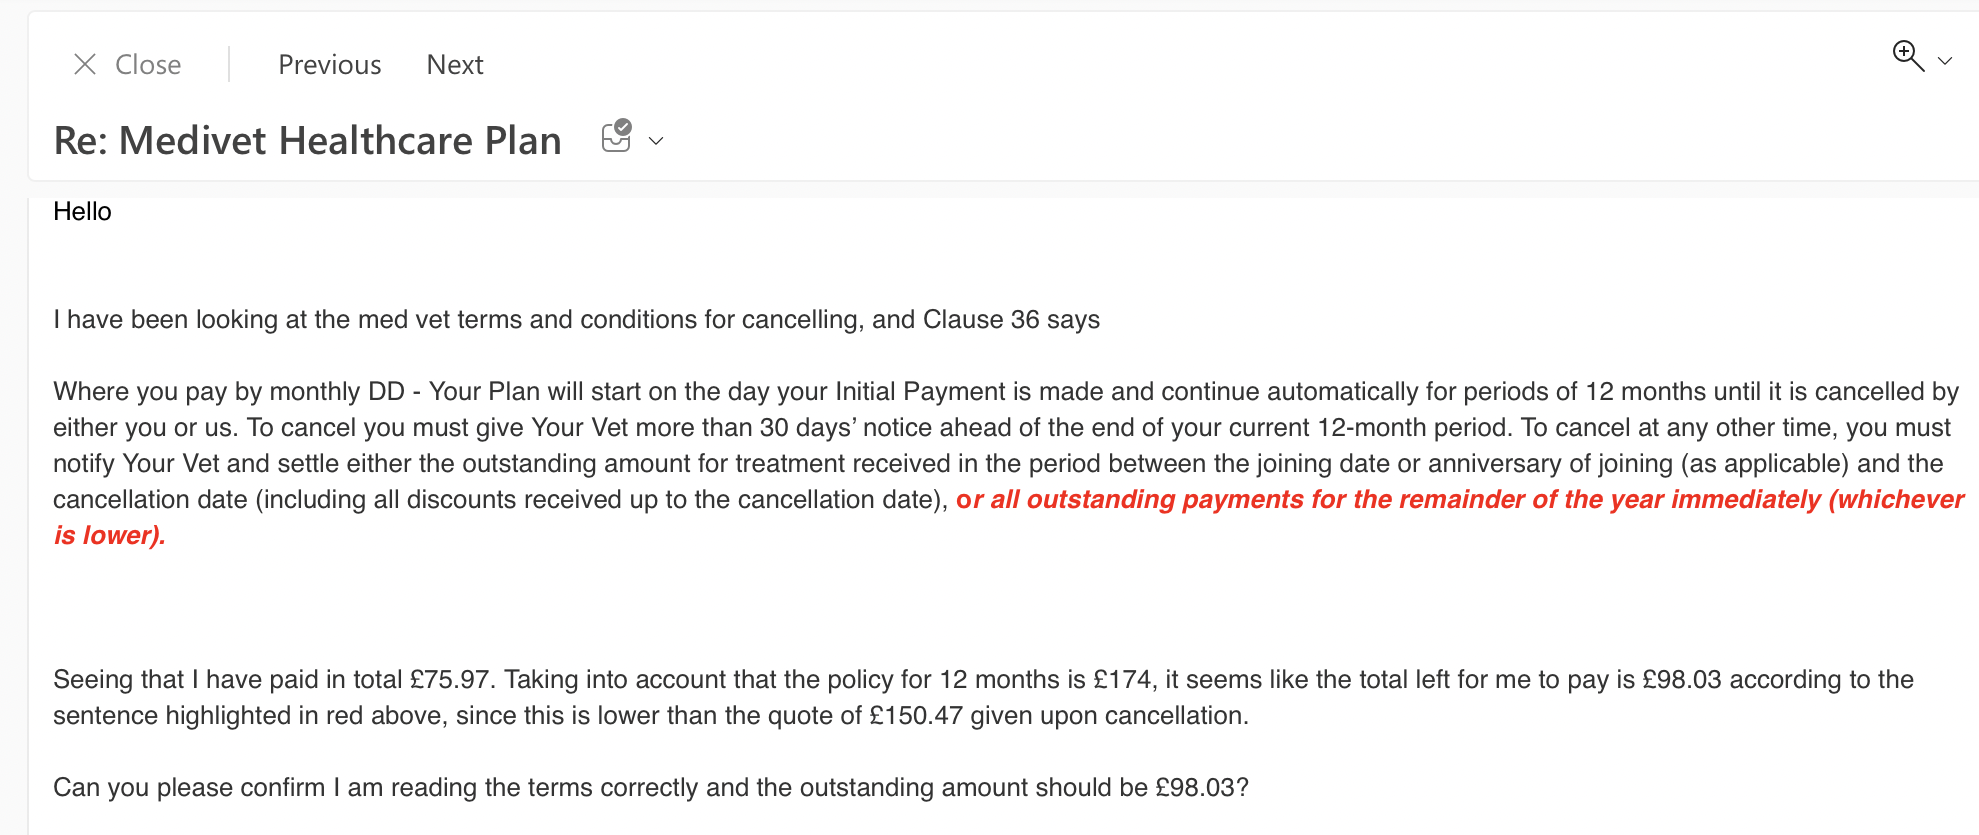The image size is (1979, 835).
Task: Click the X icon to close the email
Action: click(x=85, y=65)
